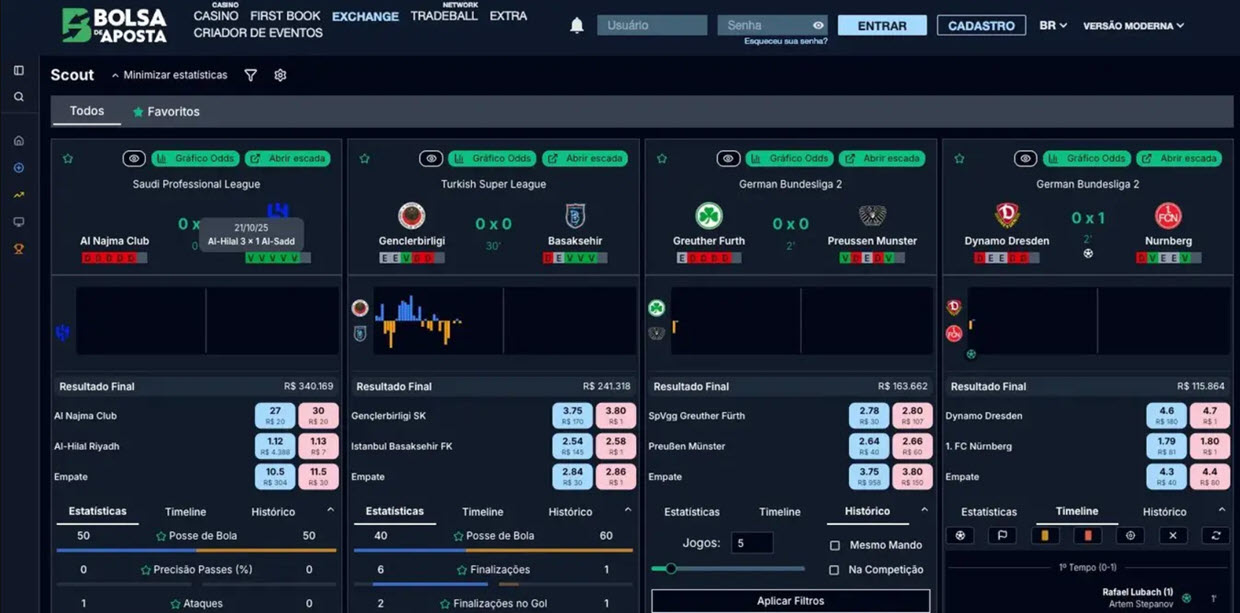
Task: Favorite the Saudi Professional League match star
Action: pos(68,159)
